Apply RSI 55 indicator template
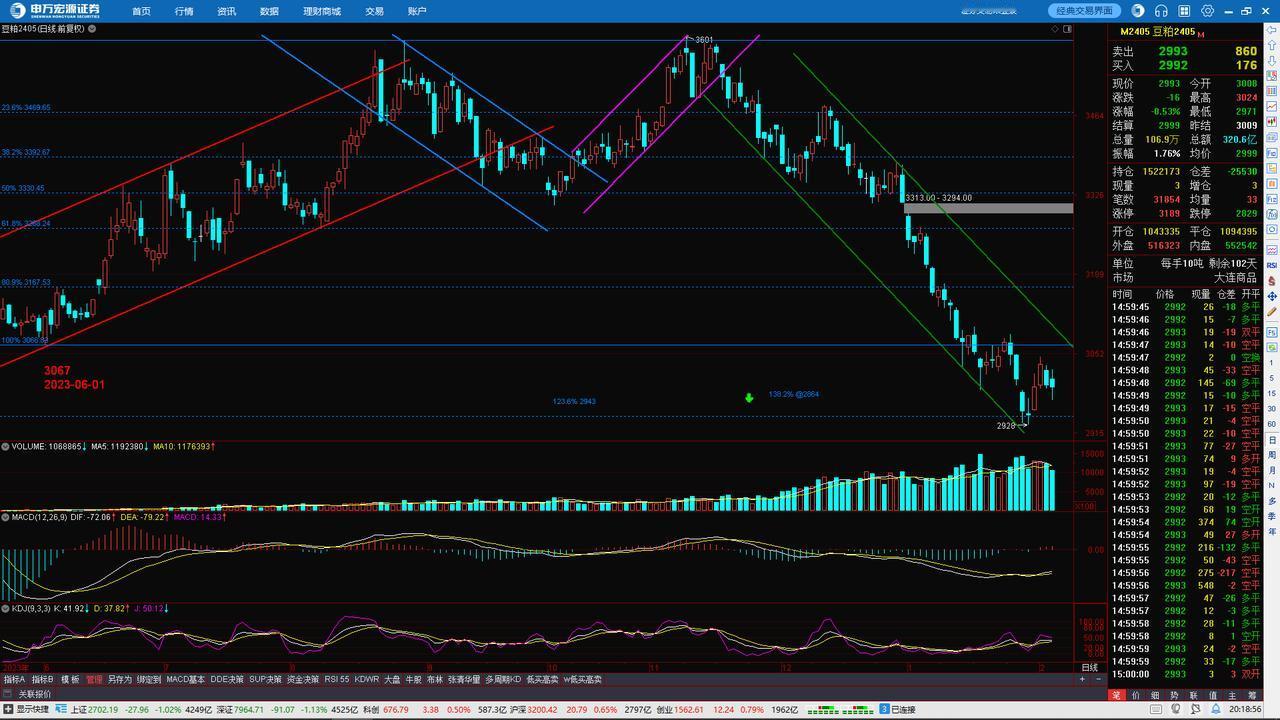1280x720 pixels. (337, 679)
